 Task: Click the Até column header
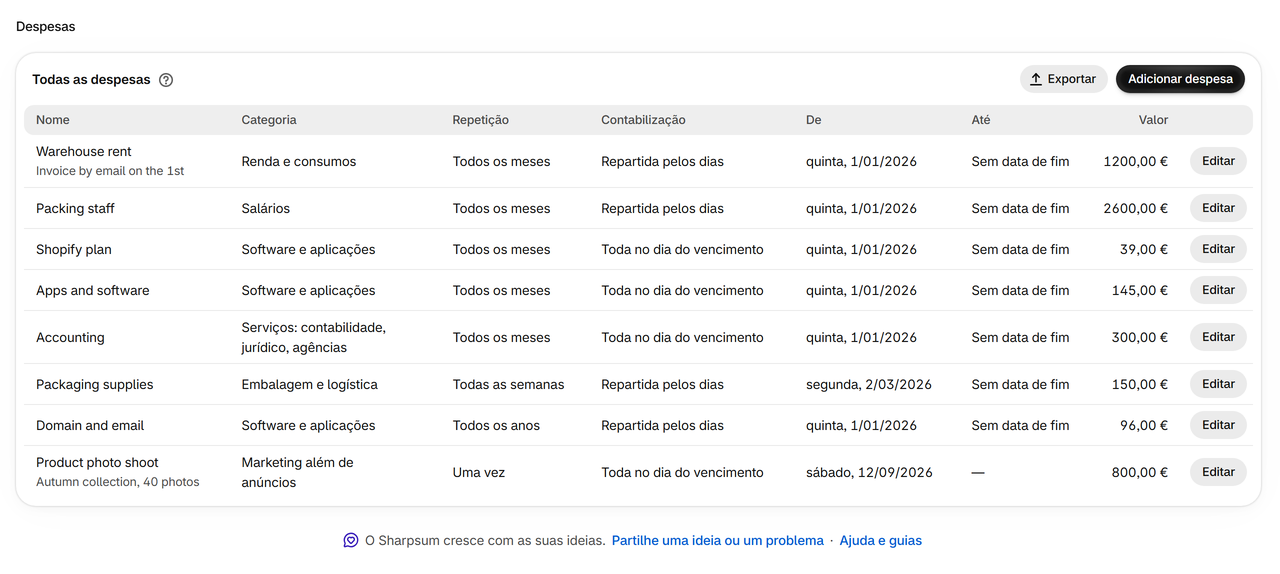point(981,120)
